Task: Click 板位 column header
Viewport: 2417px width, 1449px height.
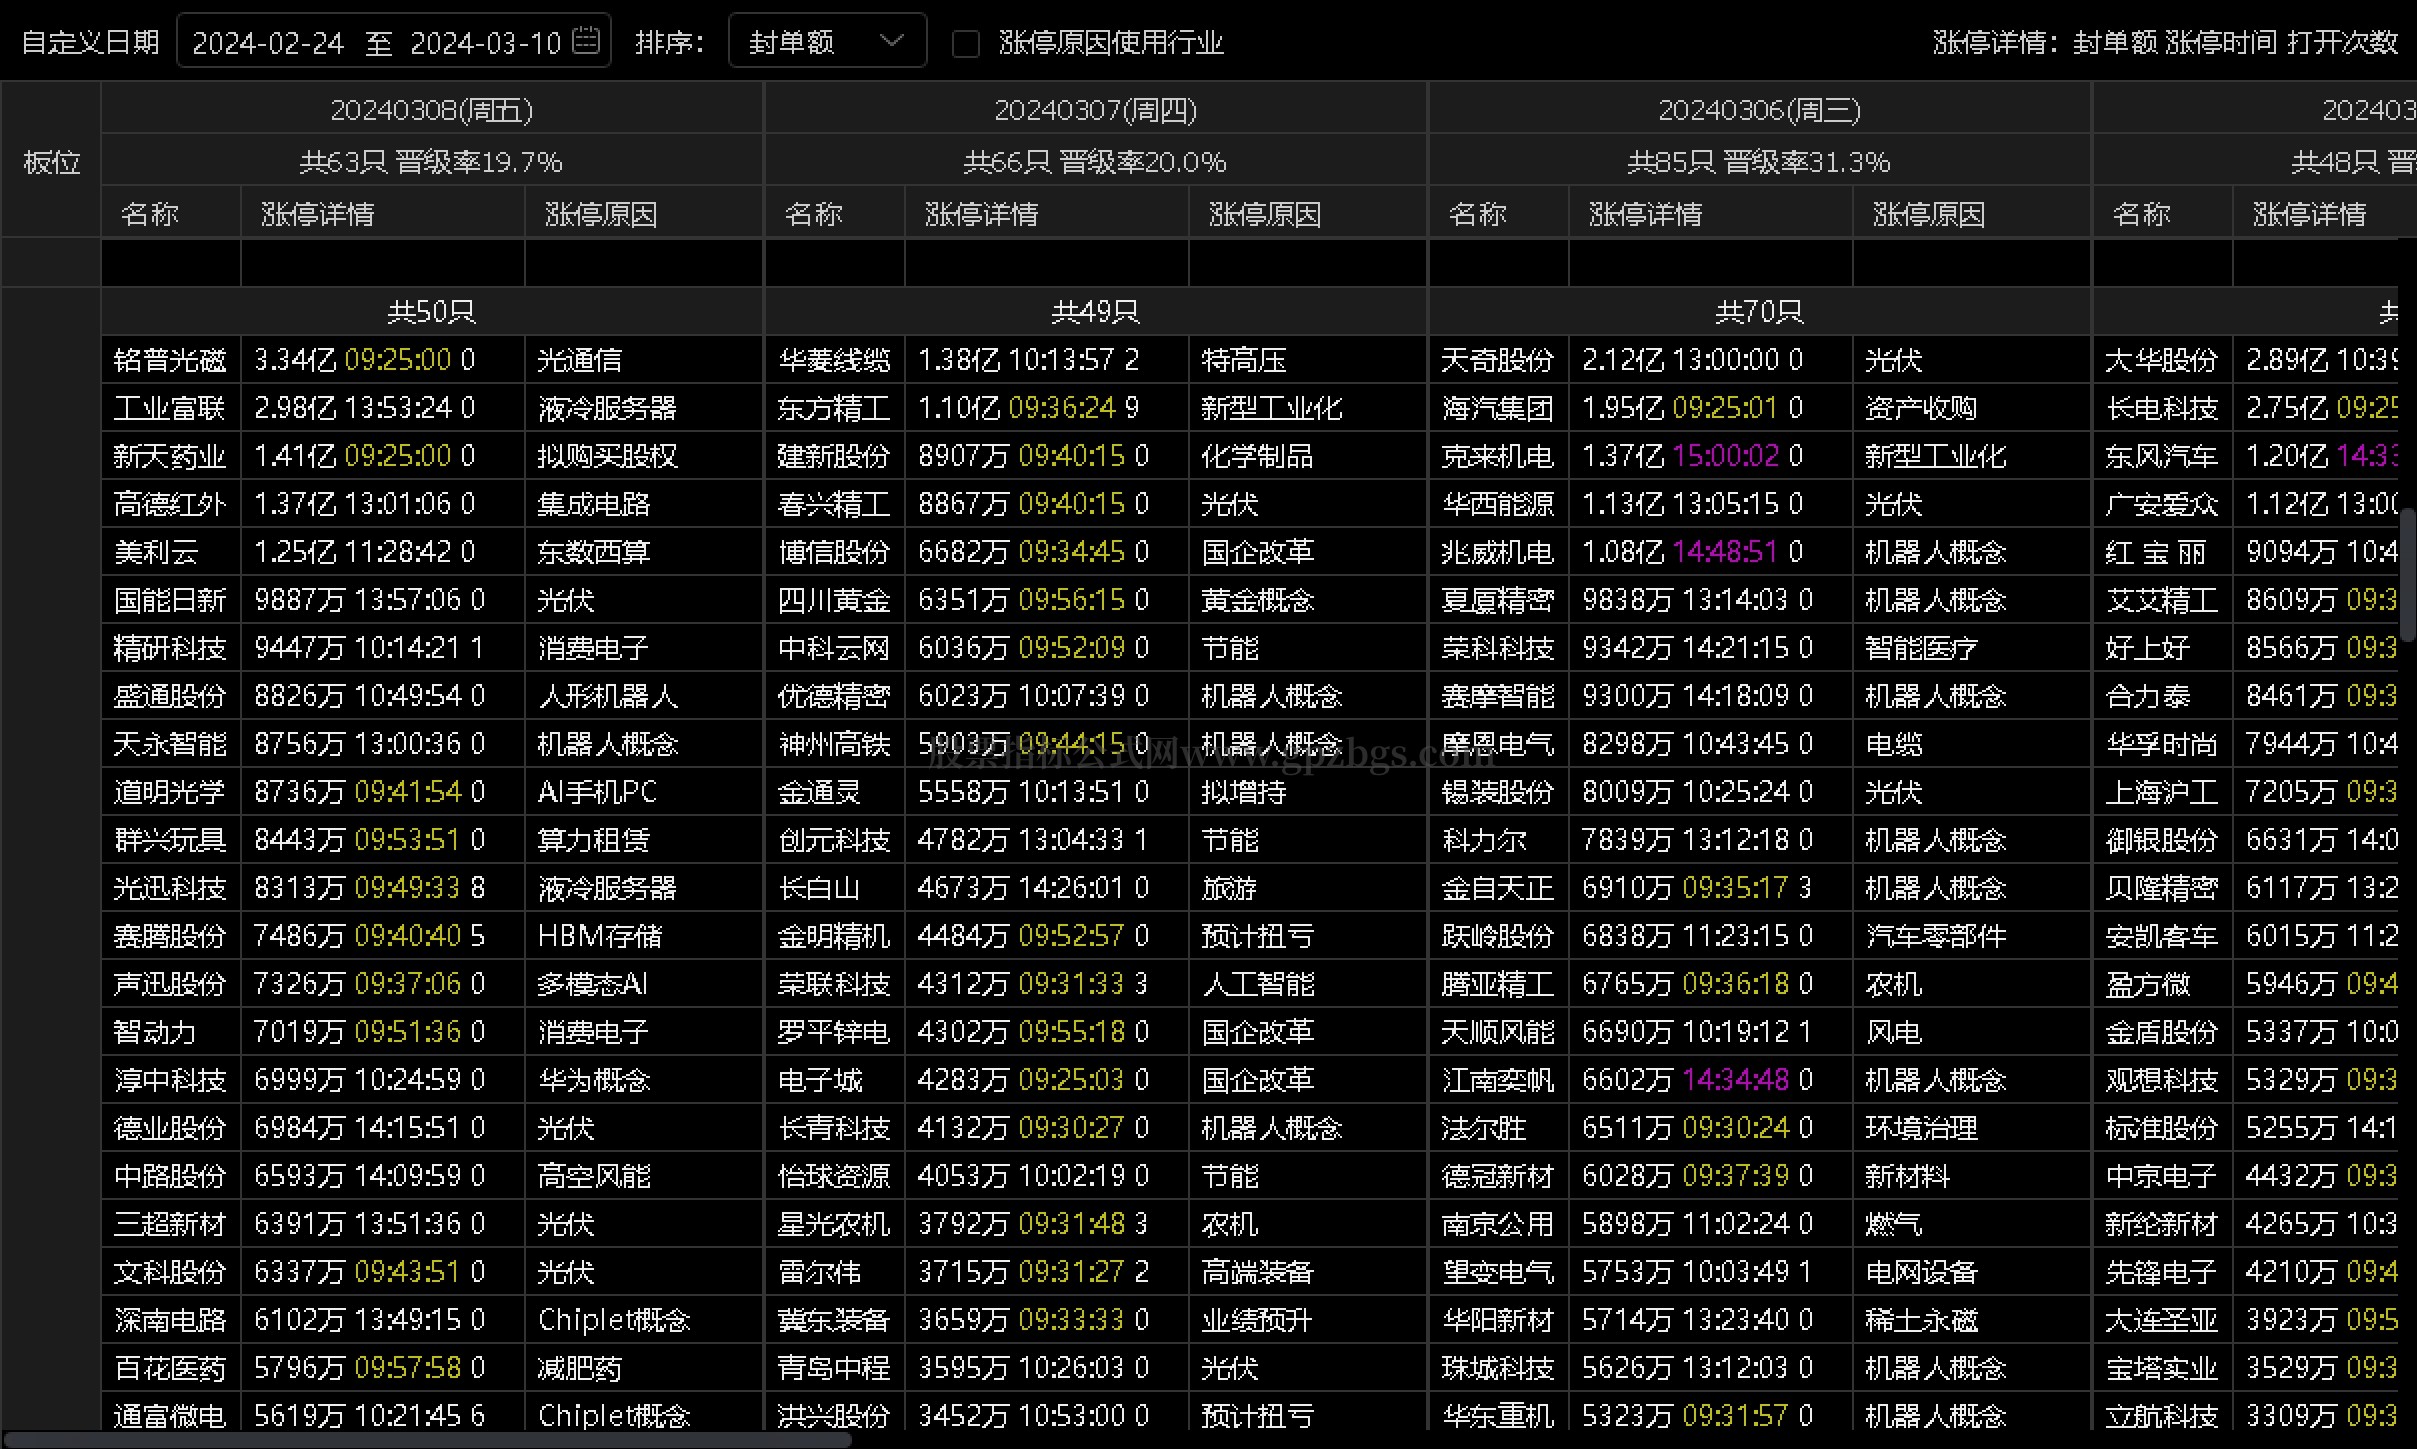Action: [51, 161]
